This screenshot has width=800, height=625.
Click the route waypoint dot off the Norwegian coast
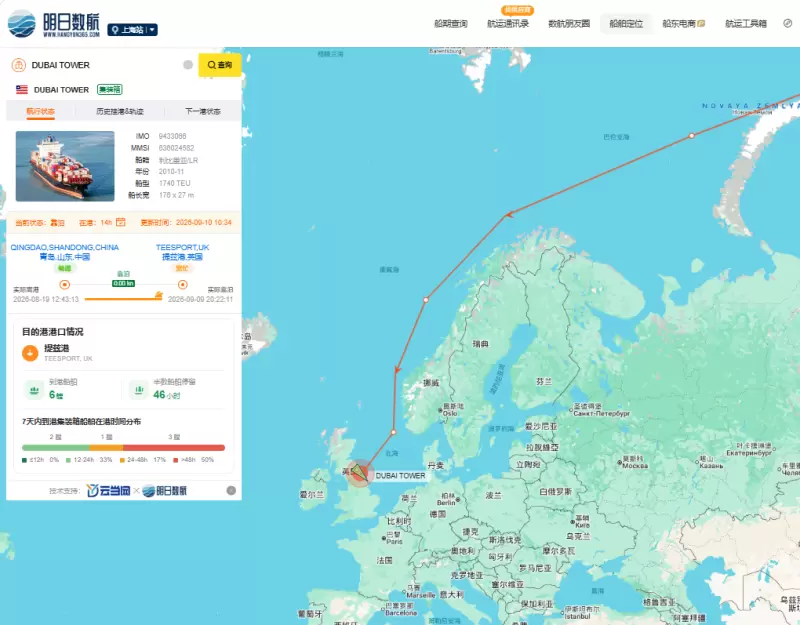[426, 300]
